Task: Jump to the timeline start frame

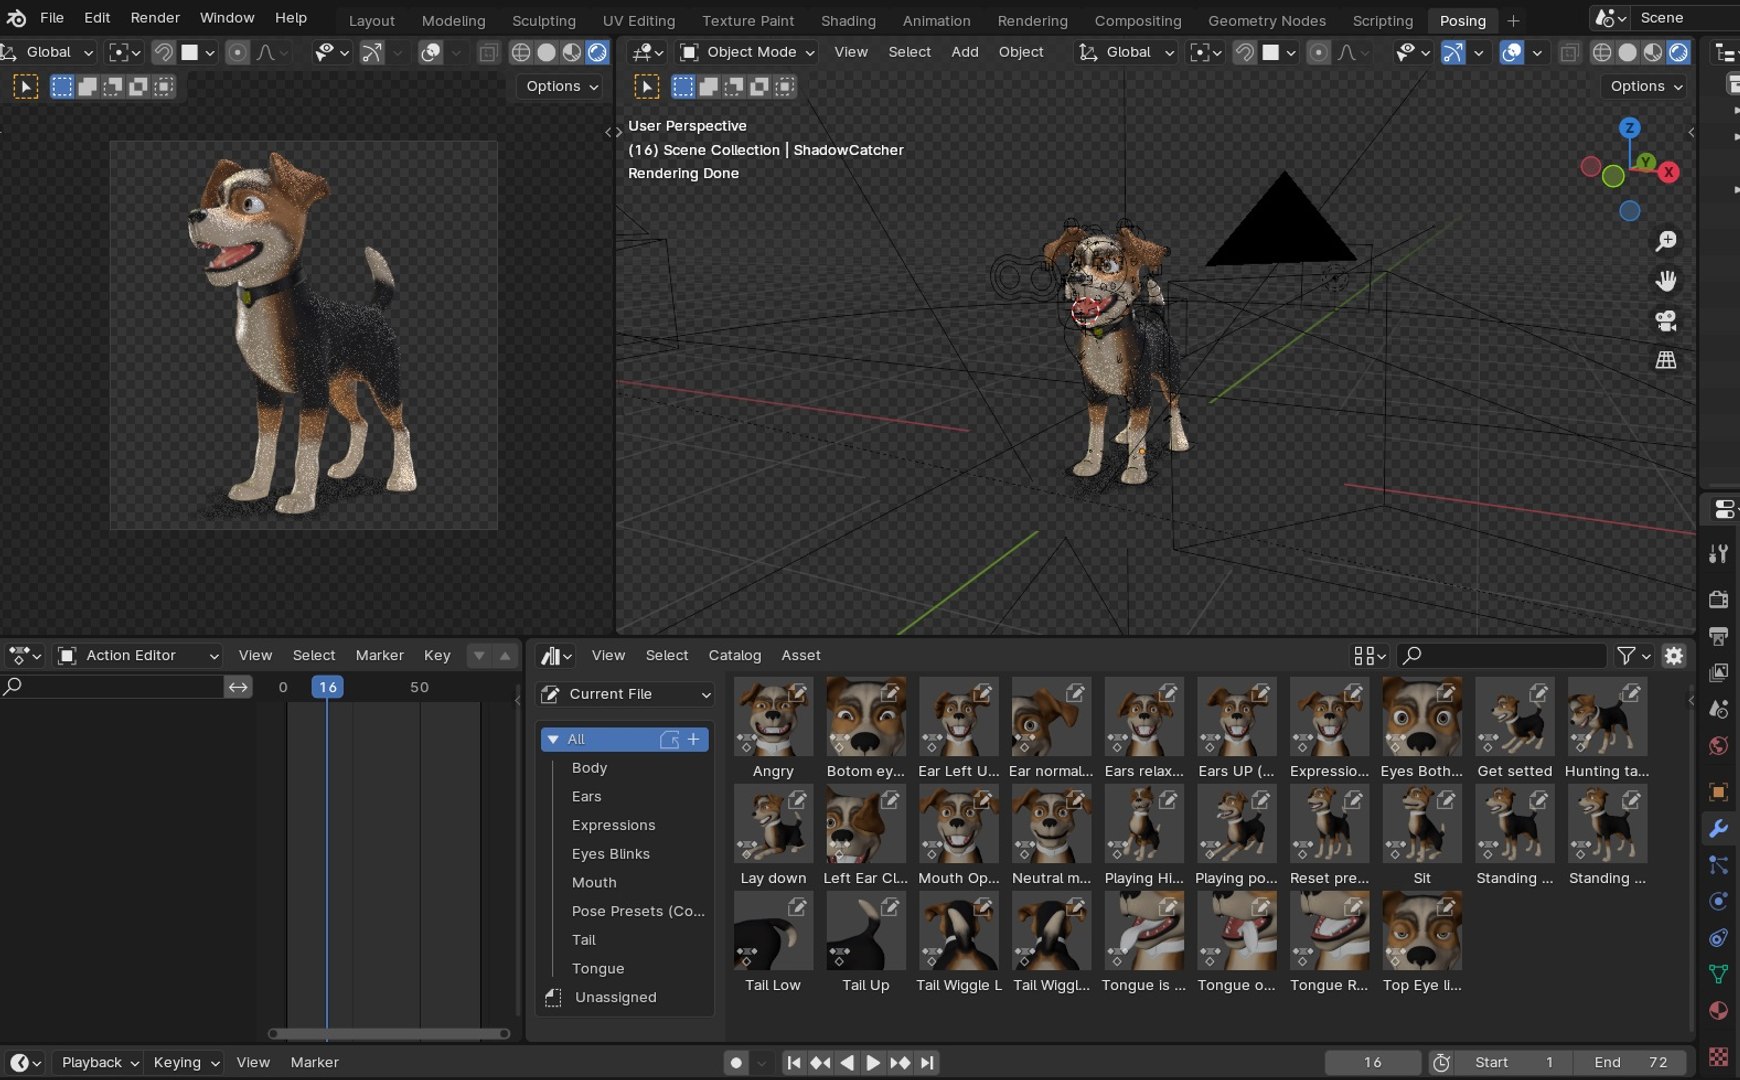Action: click(794, 1063)
